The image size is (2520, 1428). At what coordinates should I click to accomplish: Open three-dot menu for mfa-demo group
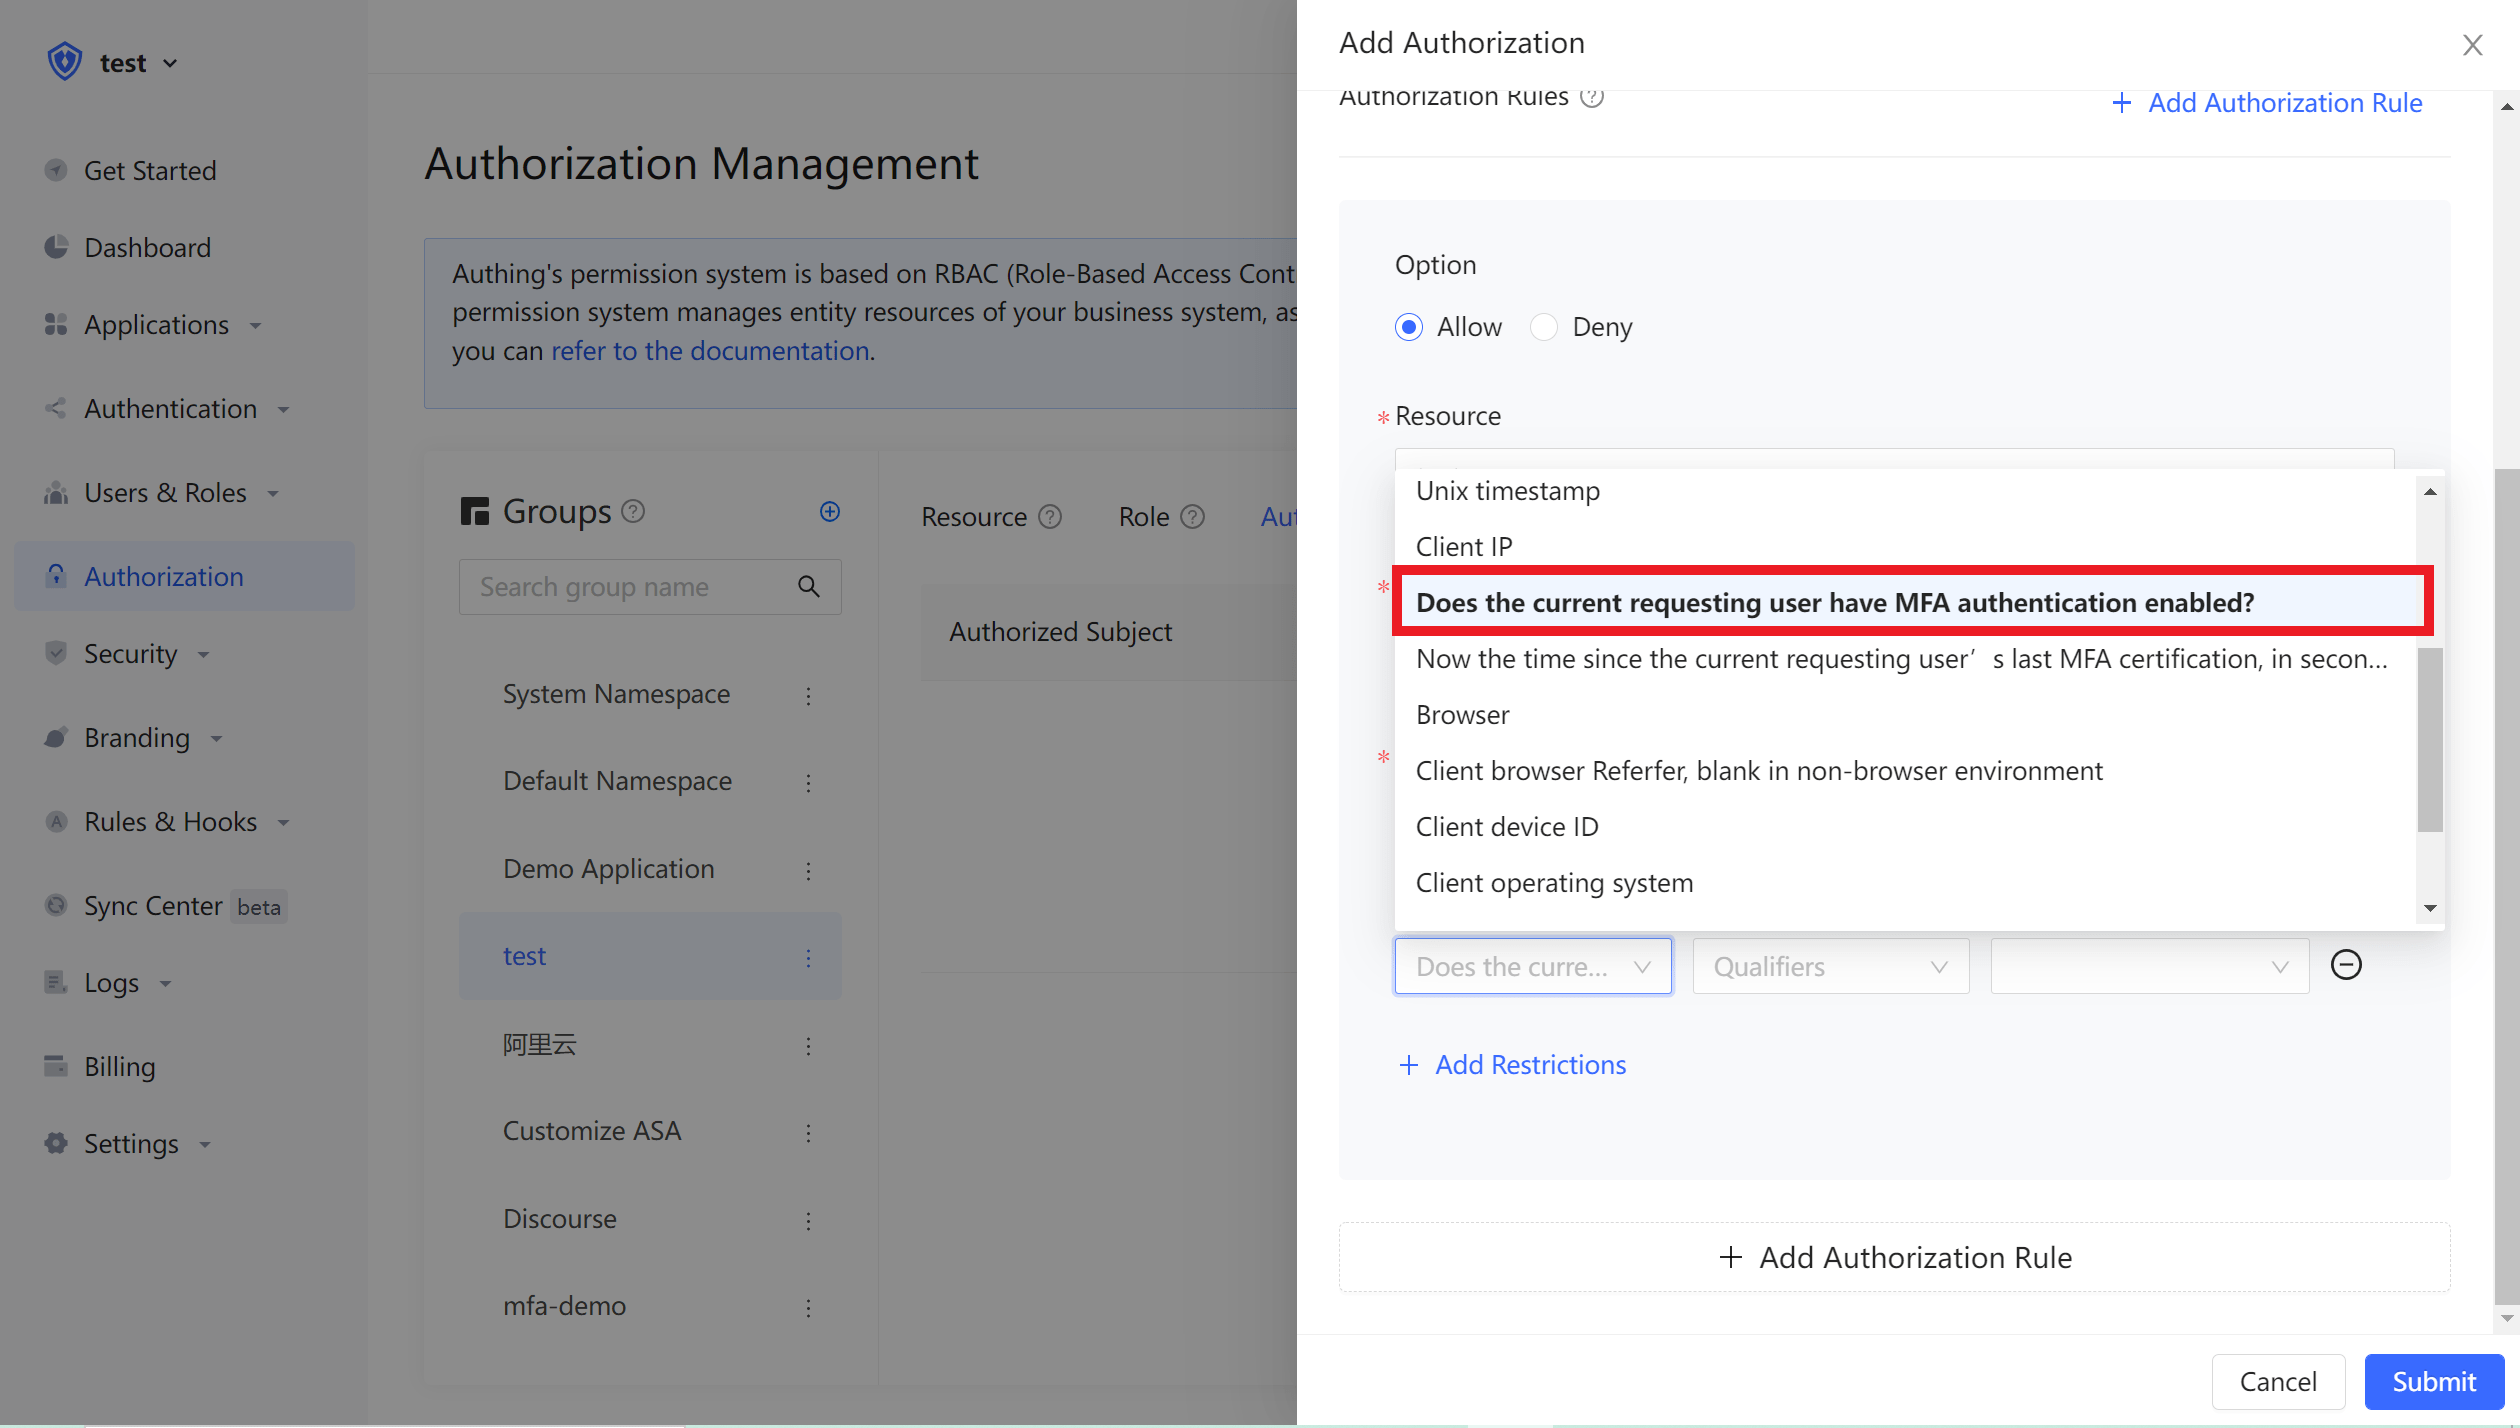808,1307
